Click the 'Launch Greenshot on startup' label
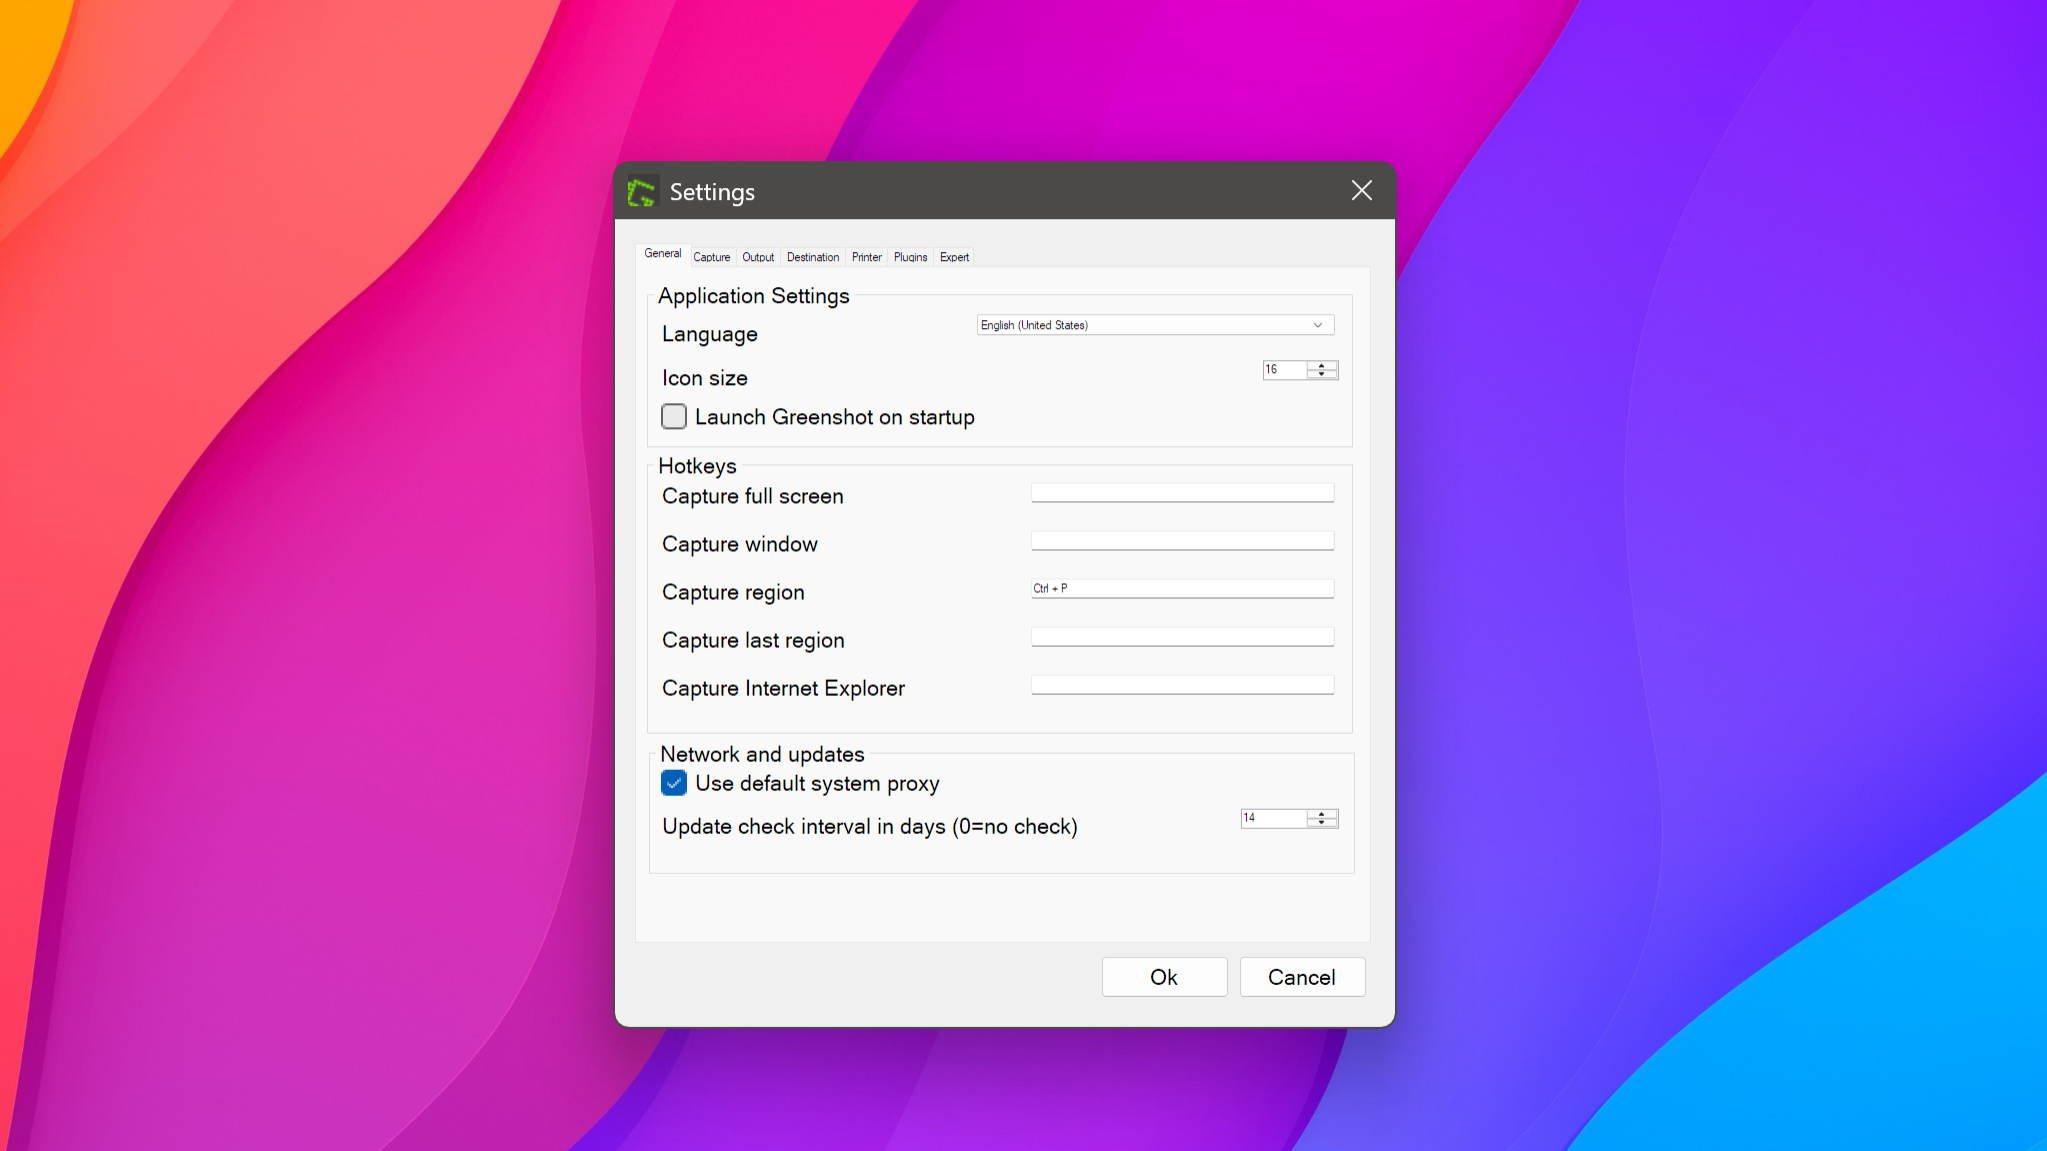Screen dimensions: 2047x1151 tap(835, 417)
